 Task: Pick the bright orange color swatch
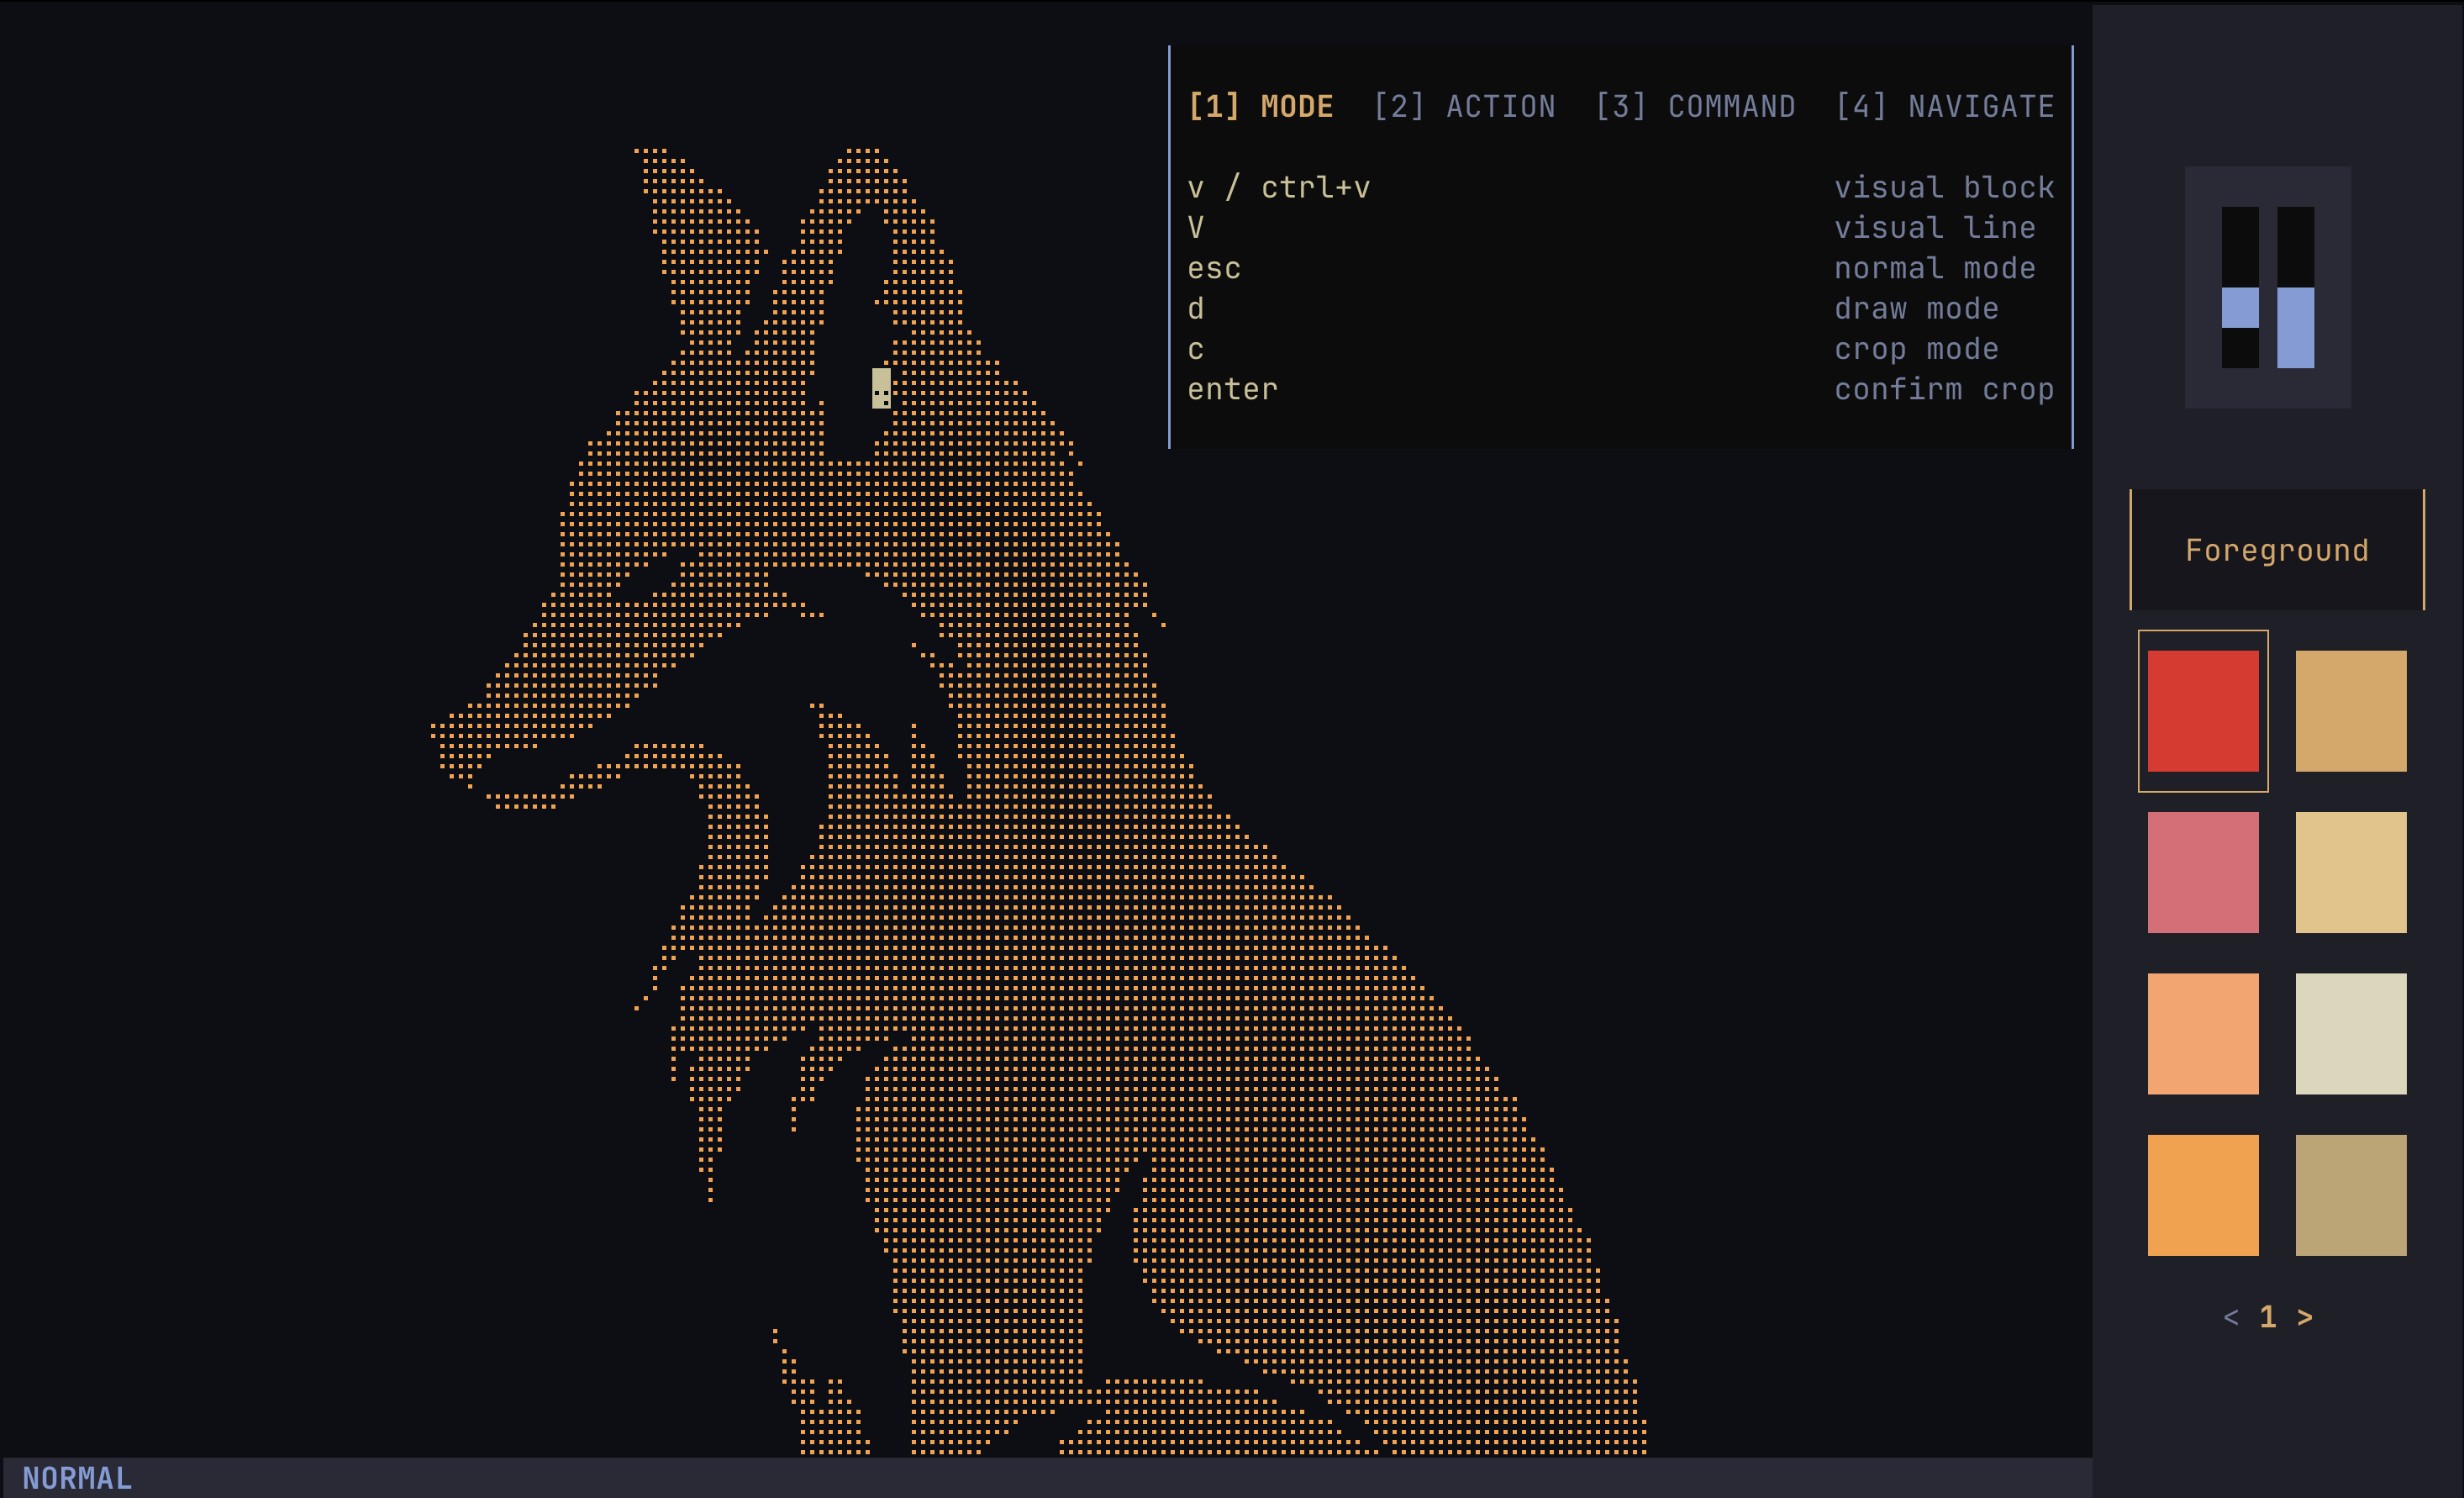(2203, 1195)
